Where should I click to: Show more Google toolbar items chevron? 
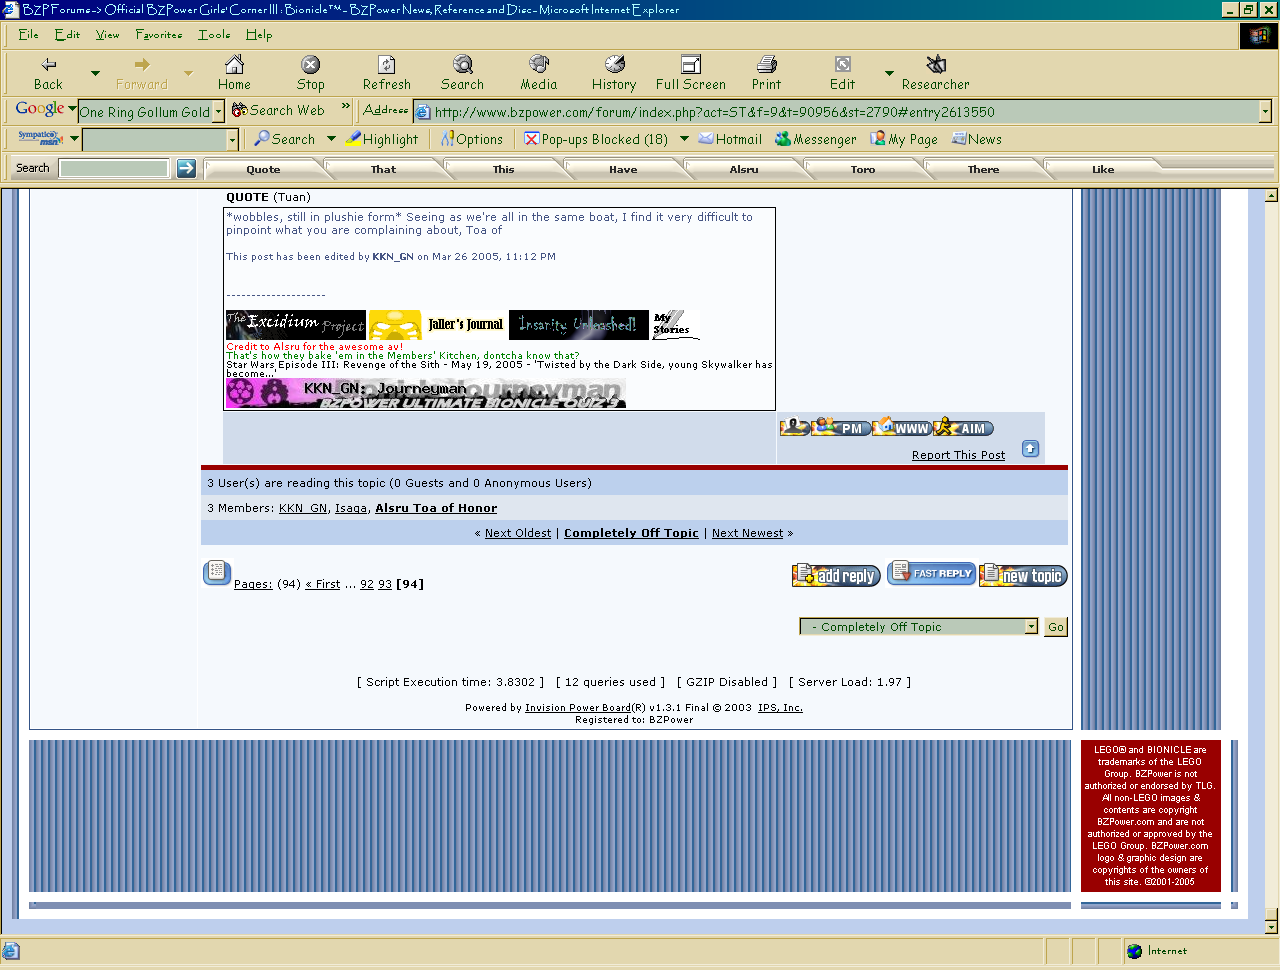pyautogui.click(x=346, y=106)
